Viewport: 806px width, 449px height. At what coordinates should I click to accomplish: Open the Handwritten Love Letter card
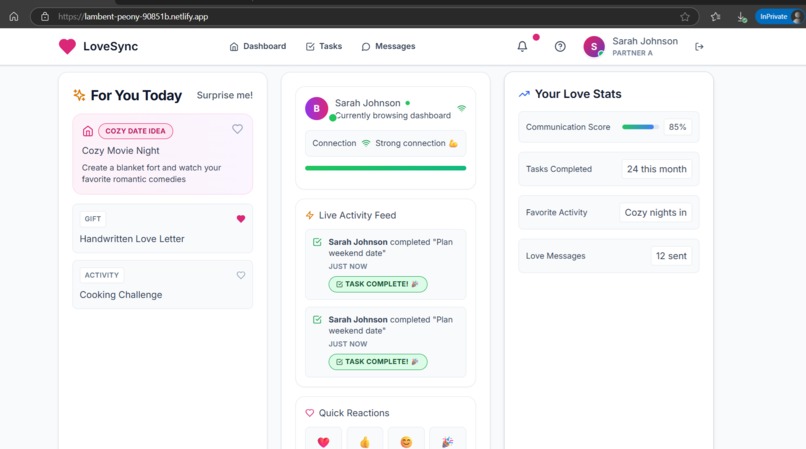tap(162, 228)
